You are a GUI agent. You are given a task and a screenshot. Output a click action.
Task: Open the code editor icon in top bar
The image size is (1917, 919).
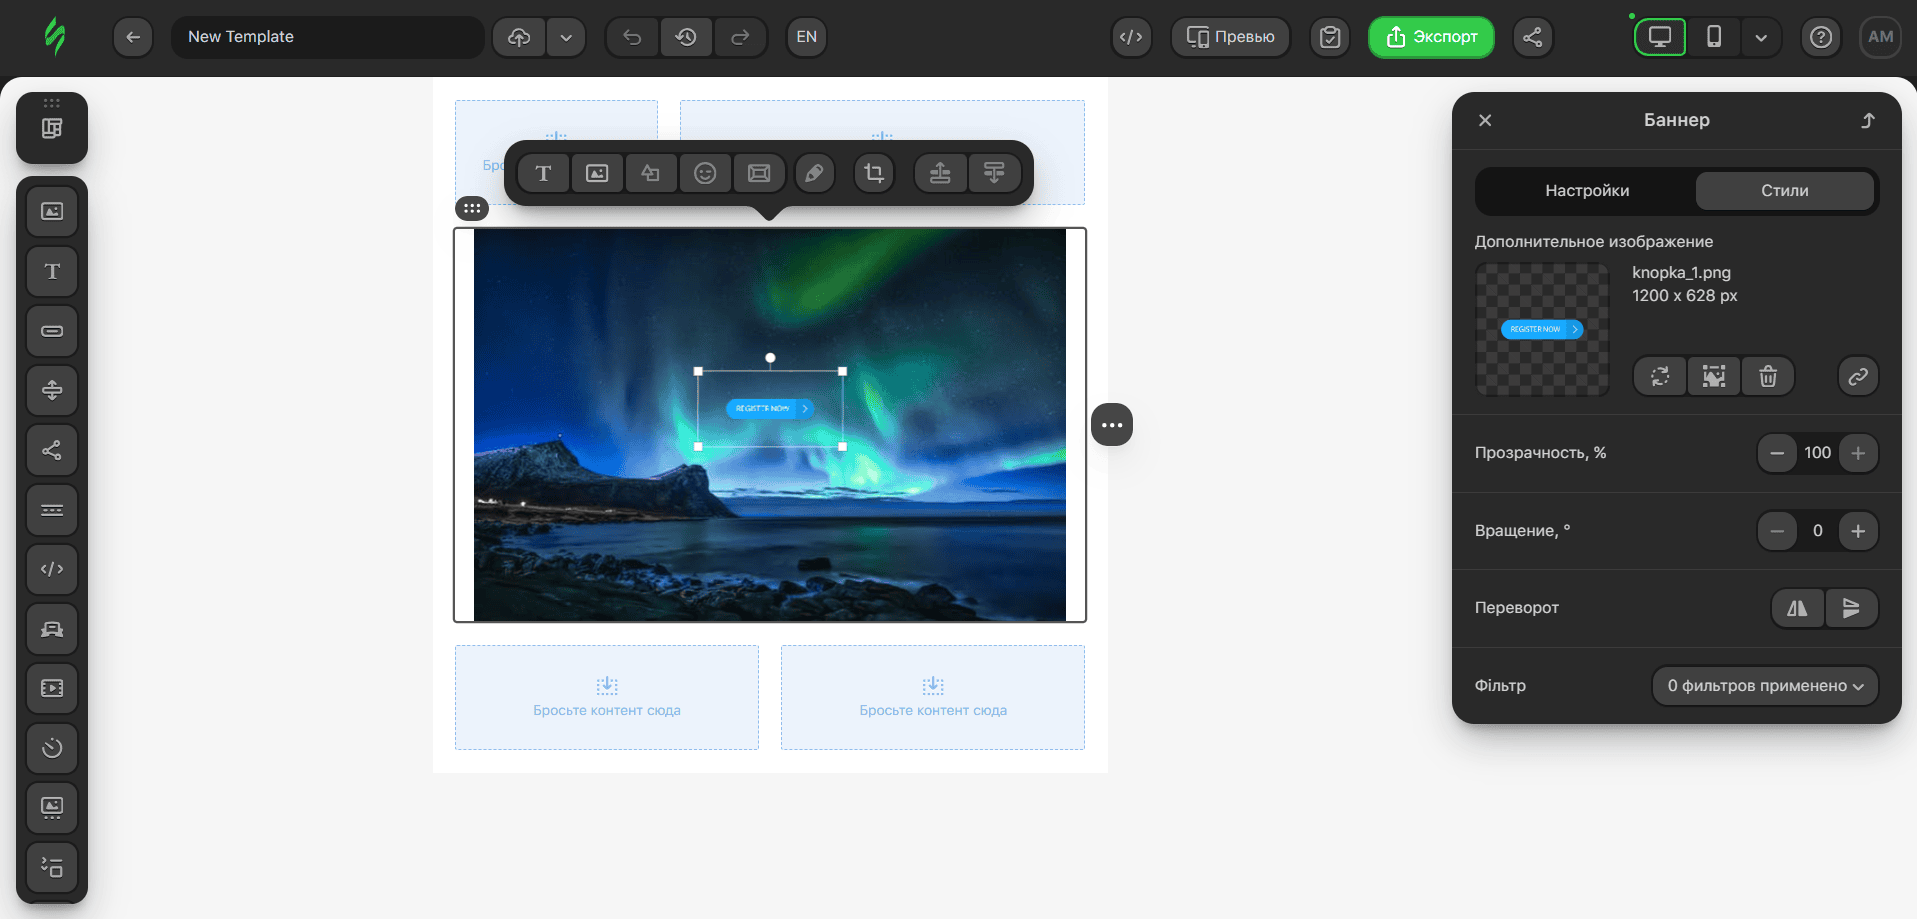(1131, 37)
